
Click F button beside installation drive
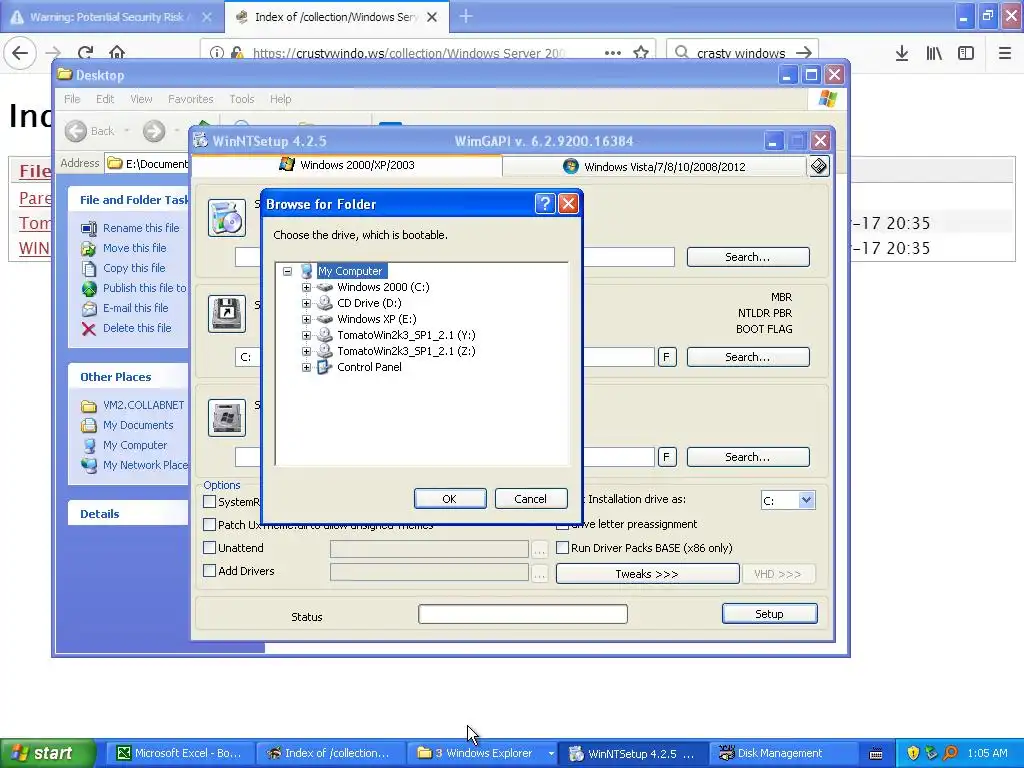(666, 457)
